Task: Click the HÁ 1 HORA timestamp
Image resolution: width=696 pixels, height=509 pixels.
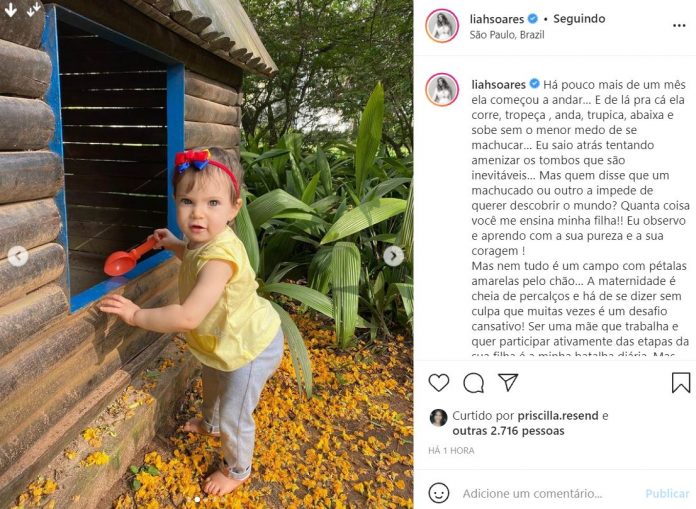Action: point(451,451)
